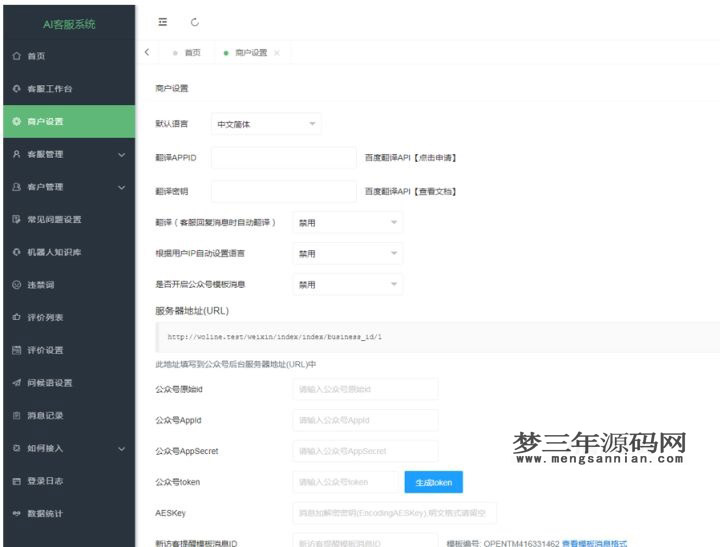
Task: Click the 评价设置 sidebar icon
Action: click(x=17, y=350)
